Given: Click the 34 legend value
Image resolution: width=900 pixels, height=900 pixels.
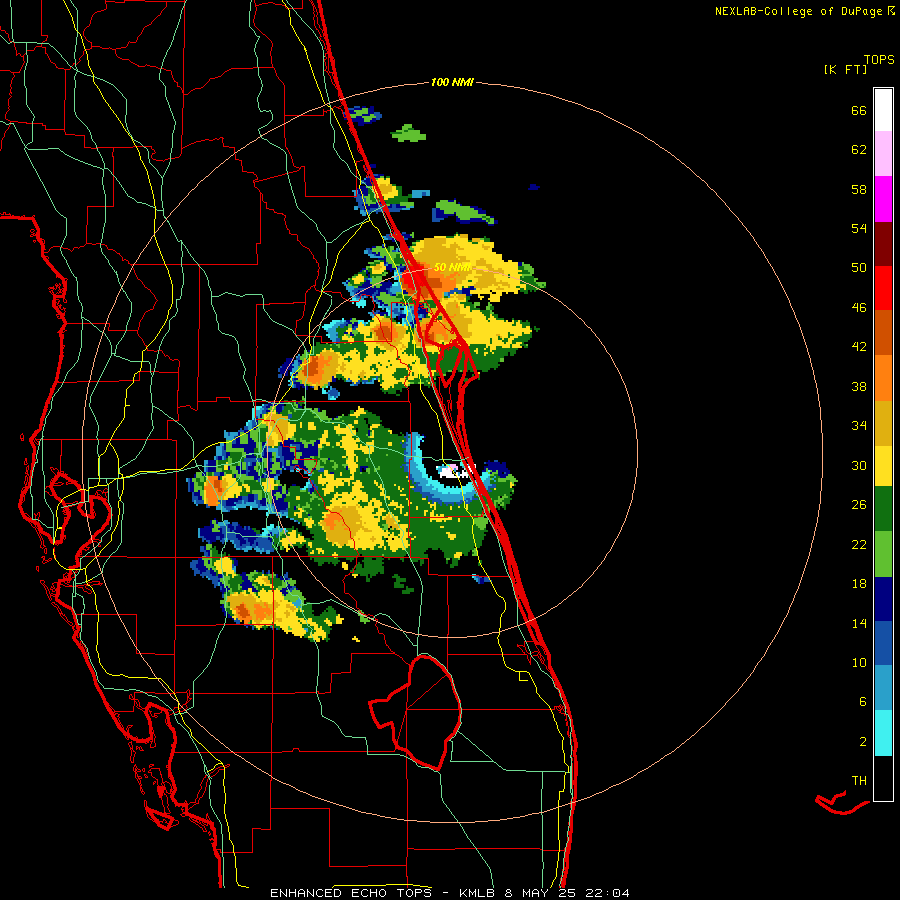Looking at the screenshot, I should (x=859, y=426).
